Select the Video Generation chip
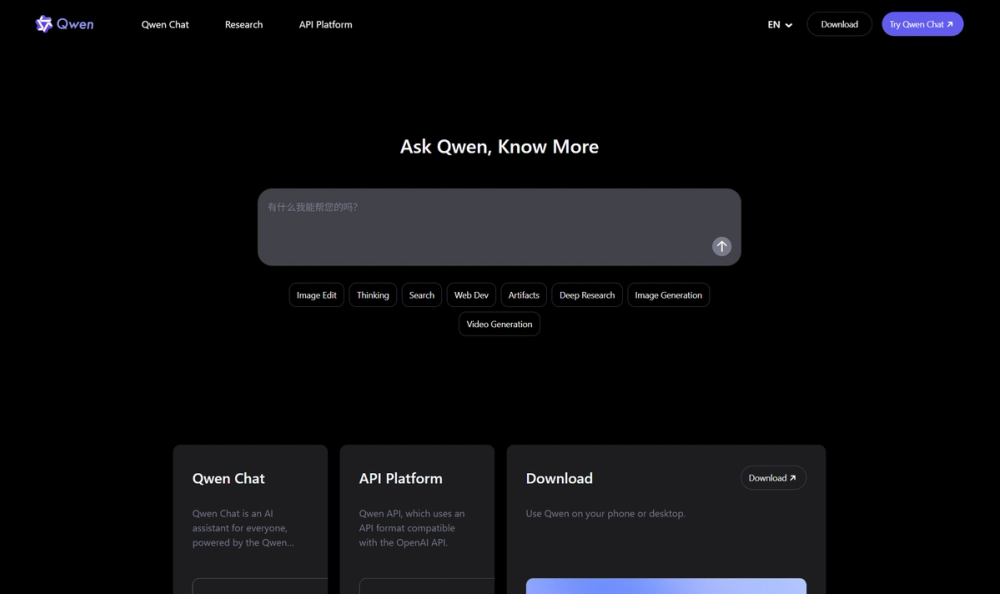This screenshot has width=1000, height=594. coord(499,324)
